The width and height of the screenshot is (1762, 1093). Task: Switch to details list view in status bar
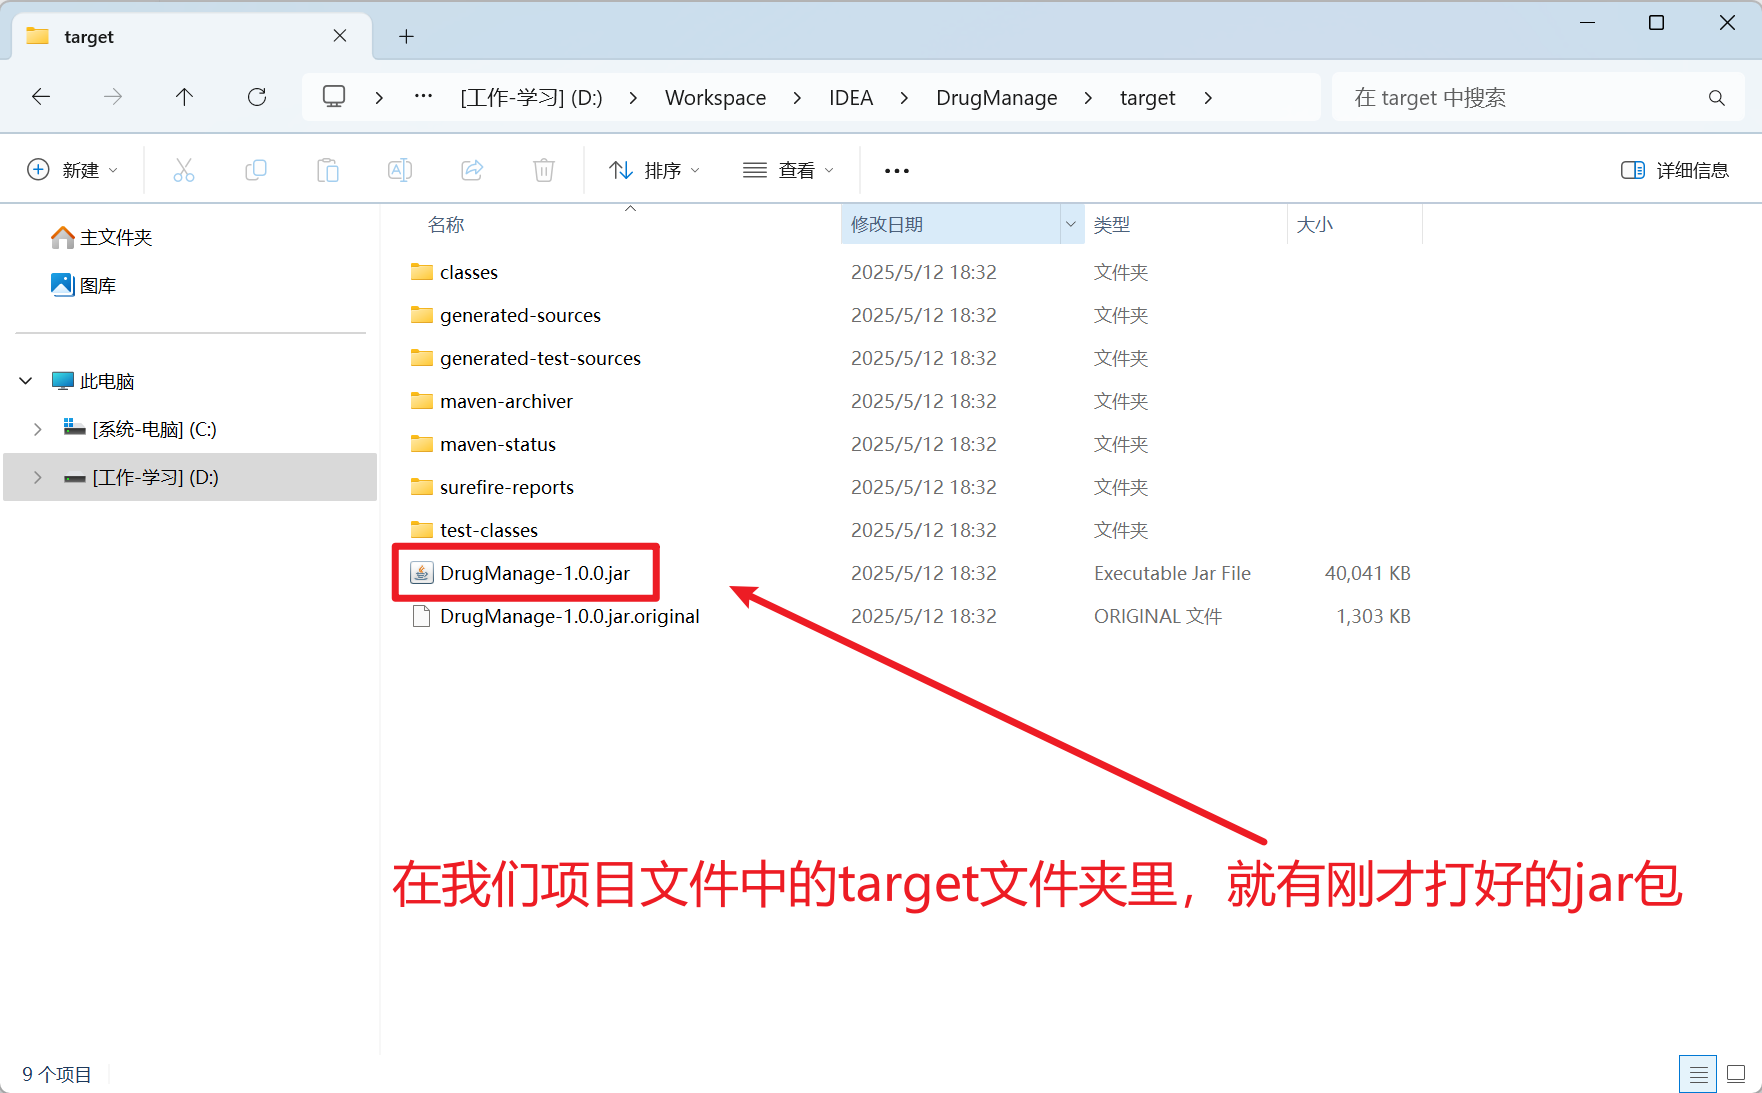(1697, 1074)
